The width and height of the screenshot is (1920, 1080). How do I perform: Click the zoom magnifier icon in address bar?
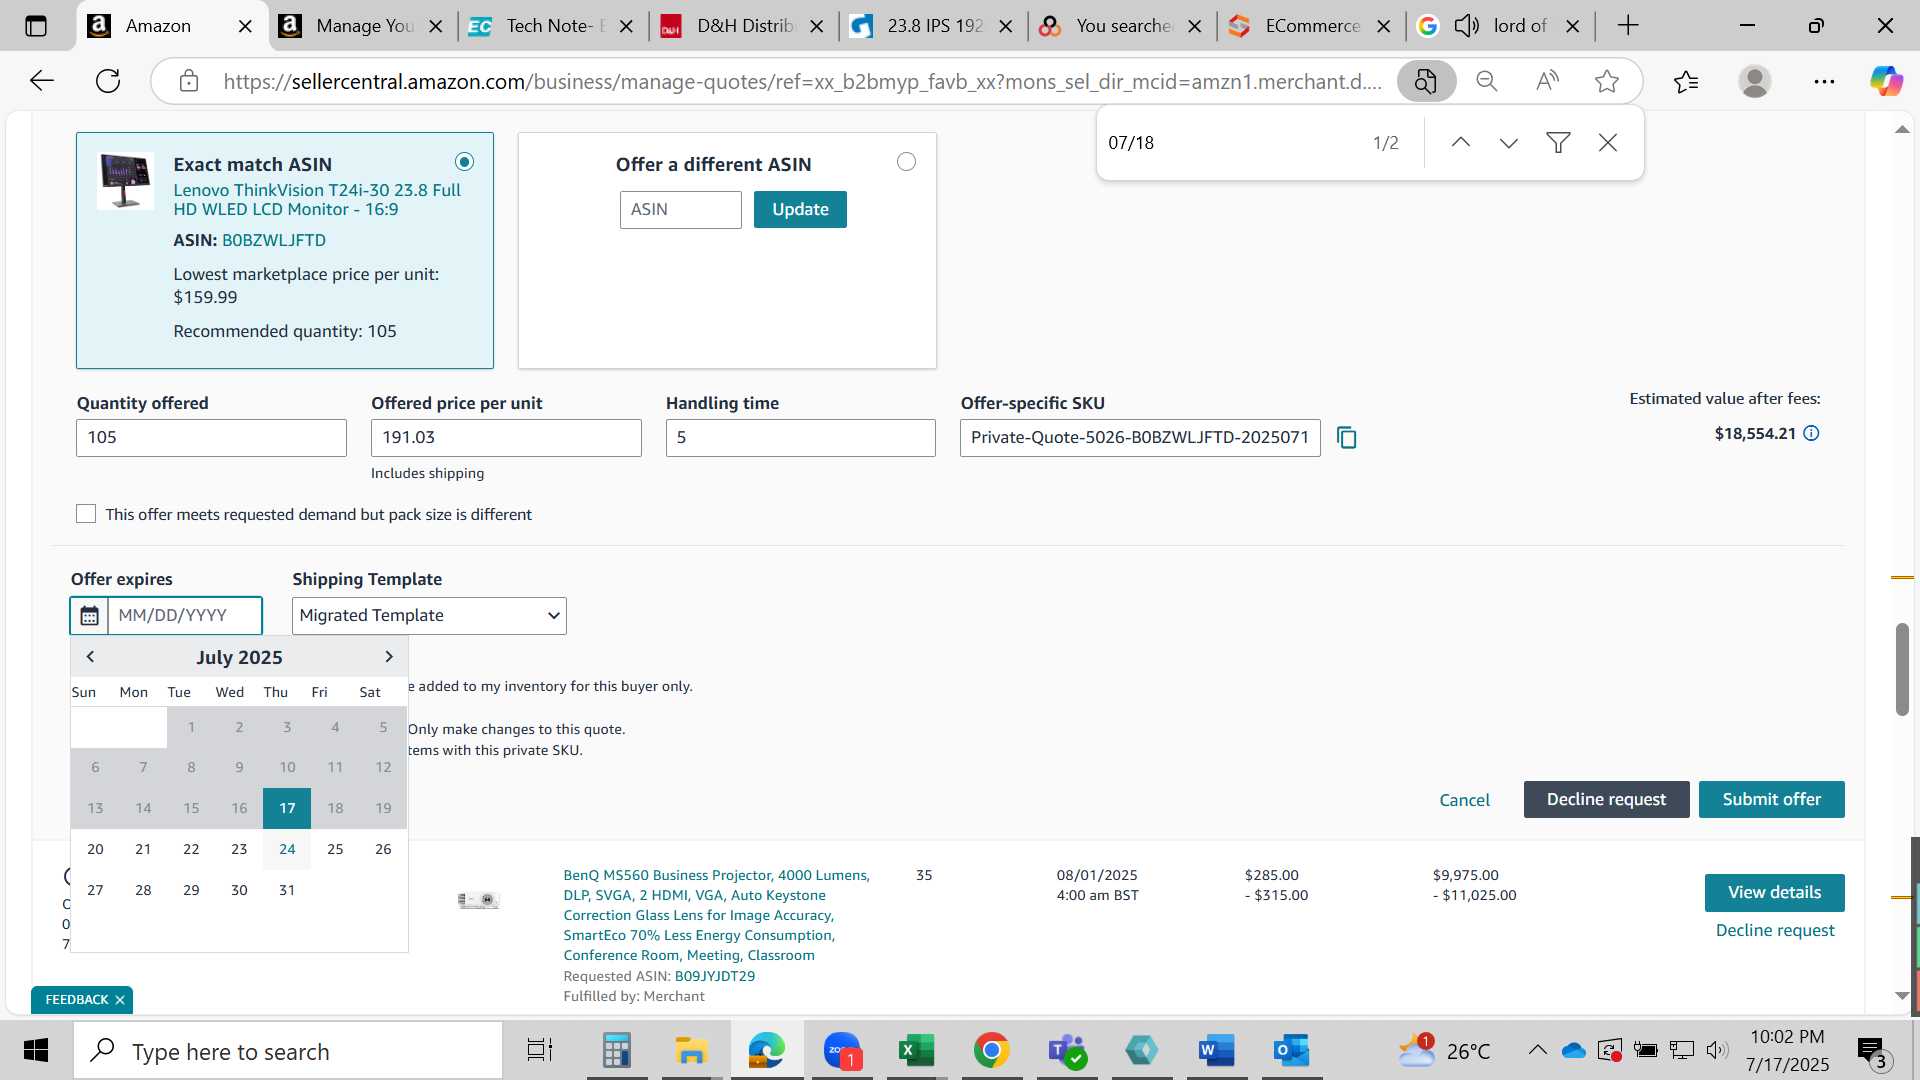click(x=1487, y=81)
